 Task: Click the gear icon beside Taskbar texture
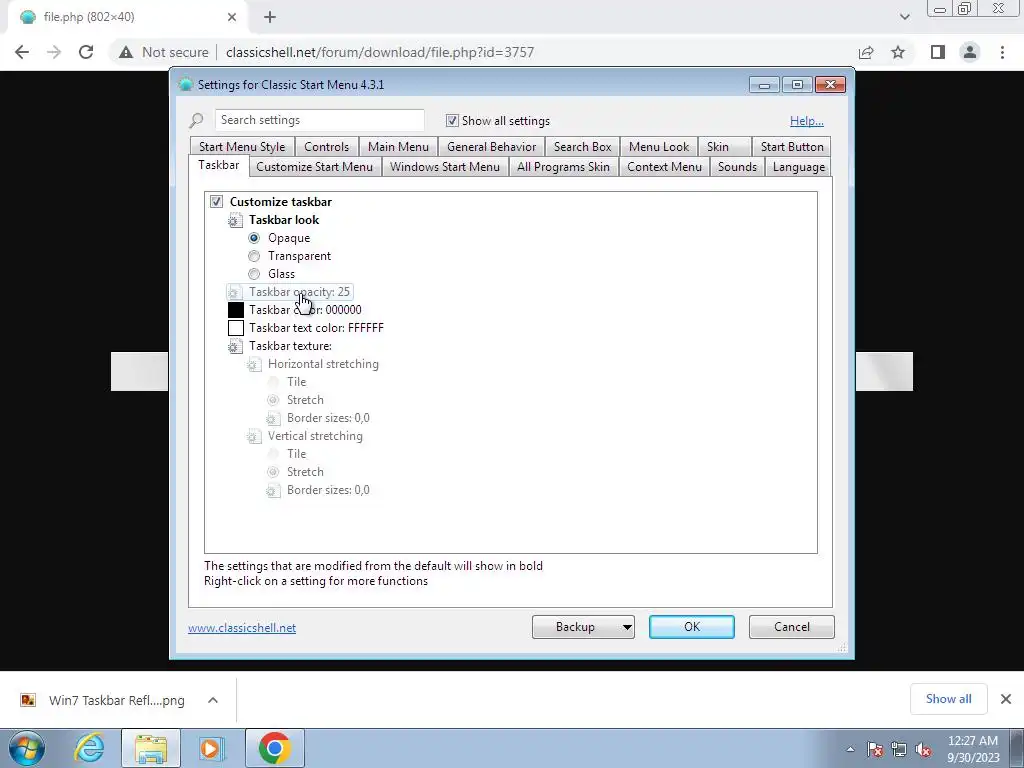point(235,346)
